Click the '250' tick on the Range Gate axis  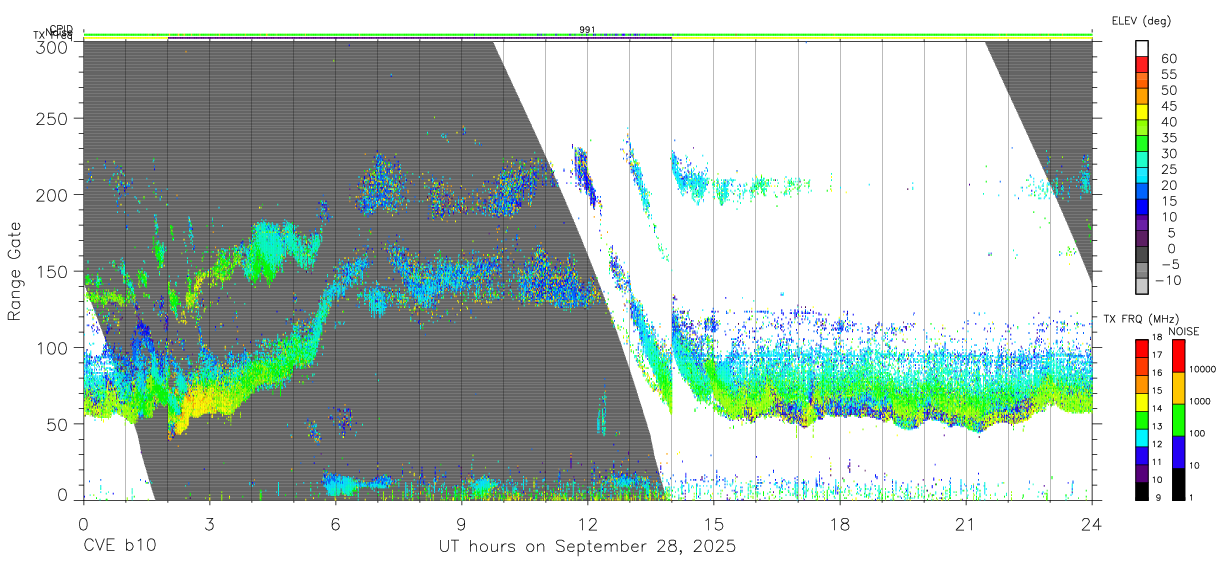pyautogui.click(x=53, y=118)
